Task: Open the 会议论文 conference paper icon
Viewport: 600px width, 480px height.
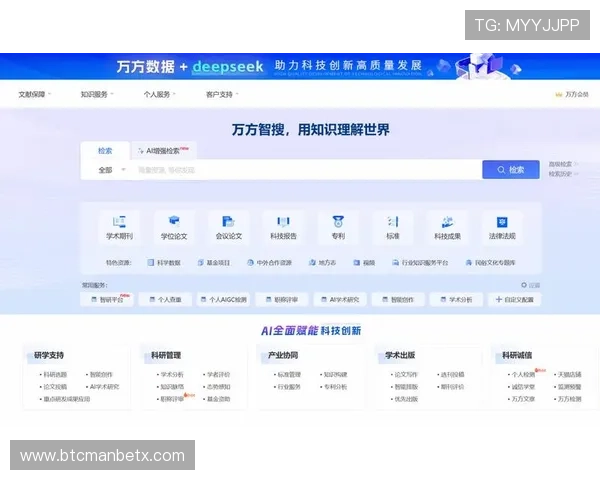Action: [228, 222]
